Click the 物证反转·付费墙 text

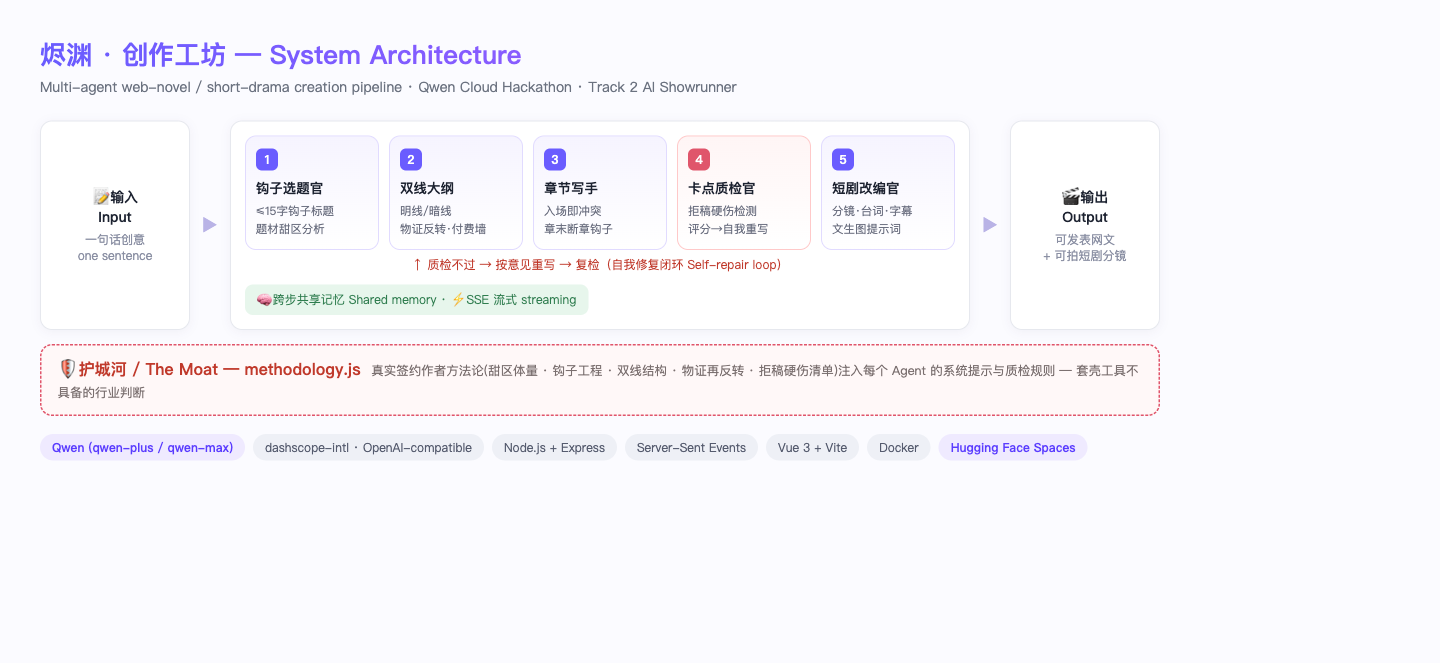pos(443,229)
